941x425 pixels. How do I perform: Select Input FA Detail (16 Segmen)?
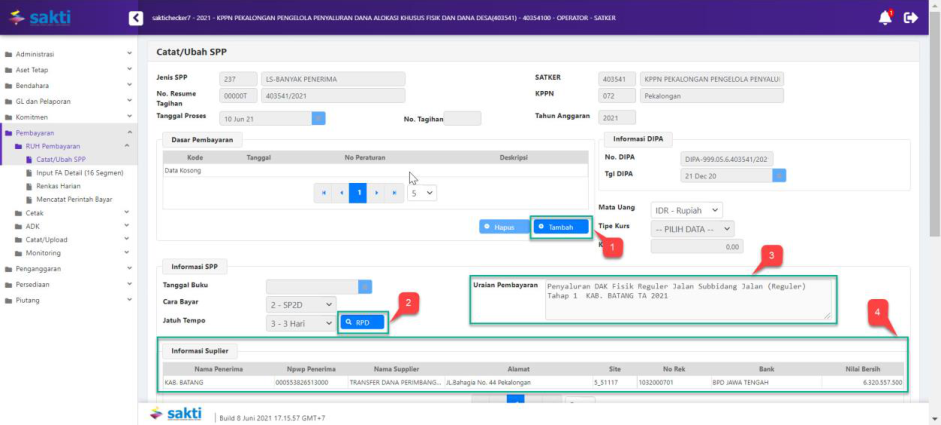(78, 172)
